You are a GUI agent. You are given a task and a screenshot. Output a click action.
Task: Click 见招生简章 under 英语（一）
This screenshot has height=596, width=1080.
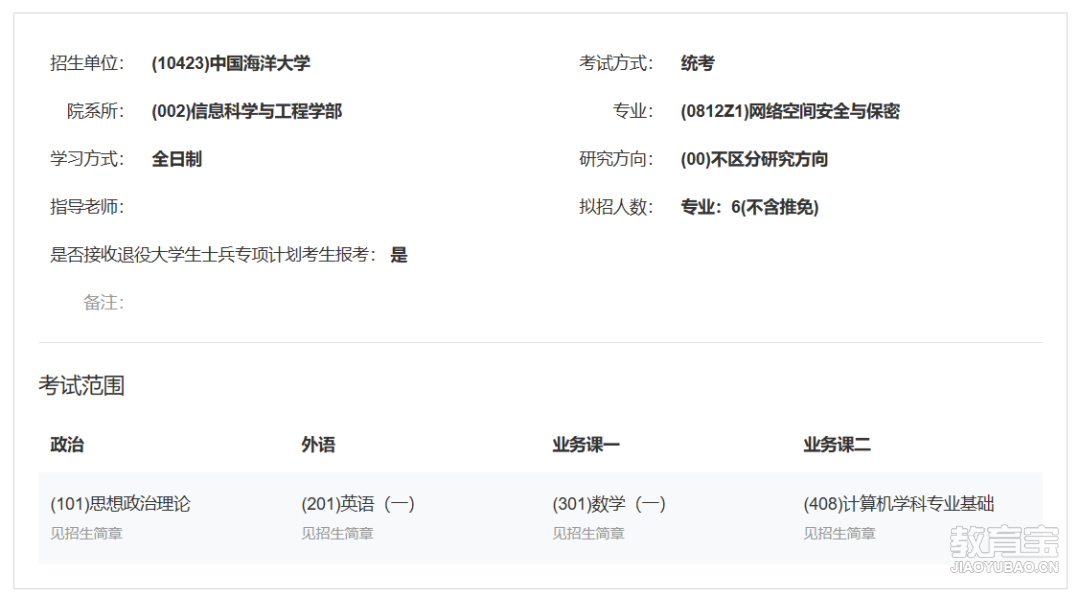pyautogui.click(x=338, y=533)
